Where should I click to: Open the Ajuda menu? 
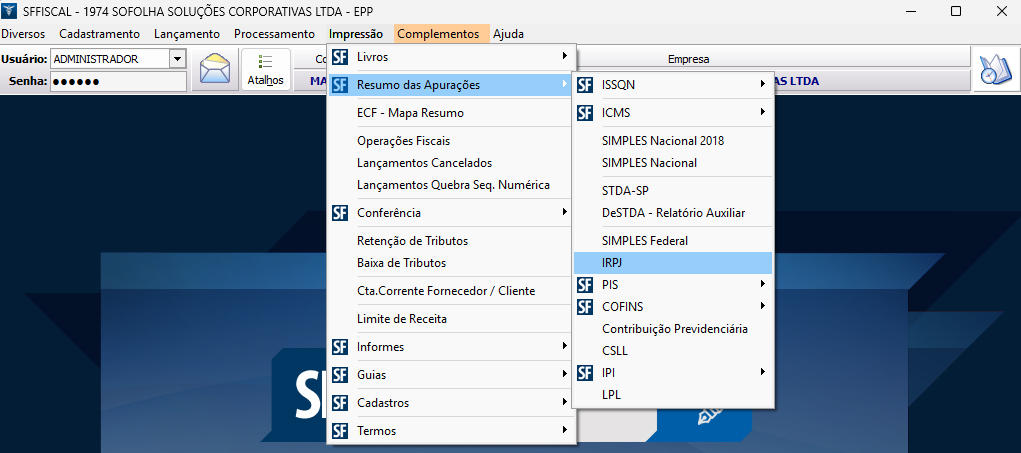(x=508, y=34)
